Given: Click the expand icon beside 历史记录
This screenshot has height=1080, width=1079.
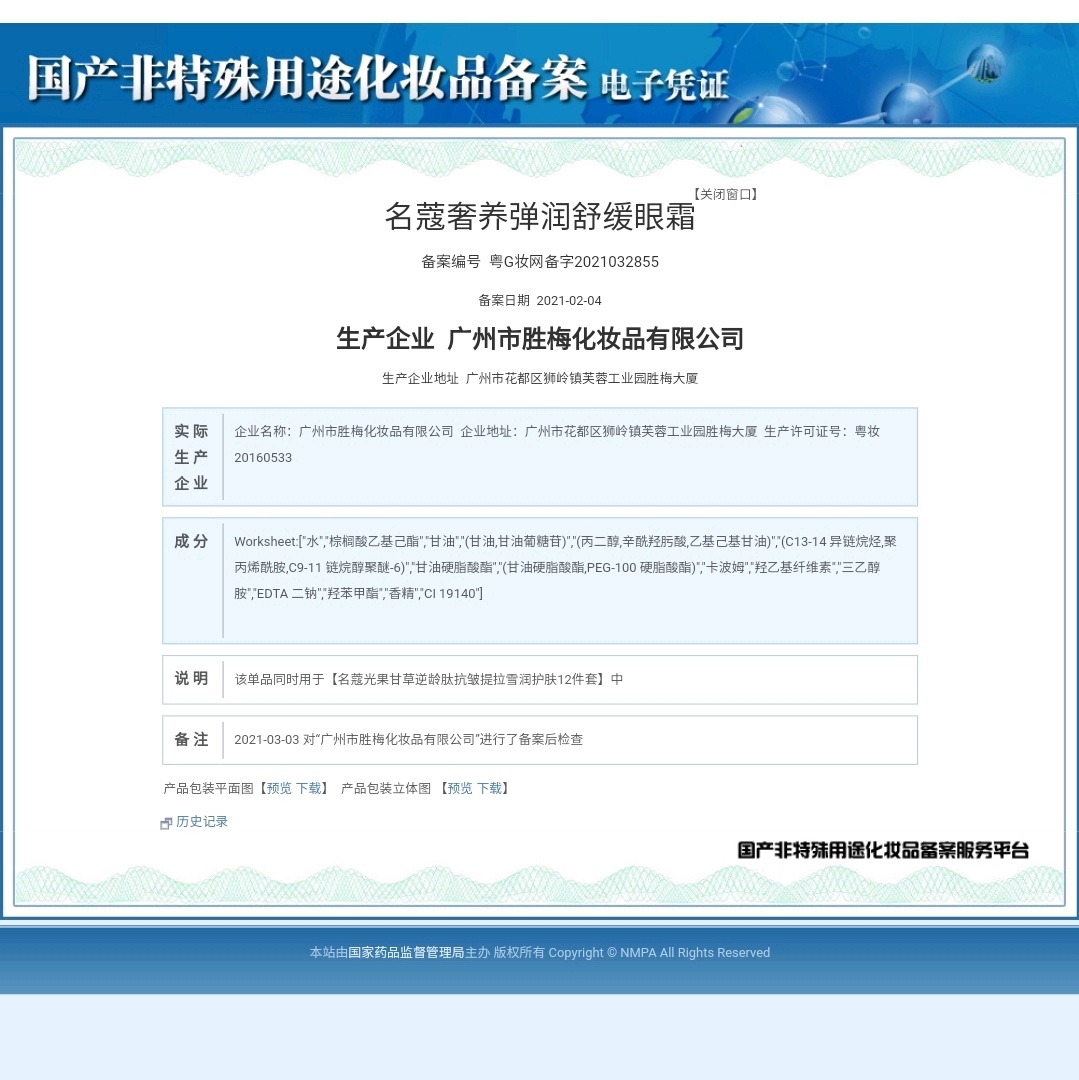Looking at the screenshot, I should coord(166,823).
